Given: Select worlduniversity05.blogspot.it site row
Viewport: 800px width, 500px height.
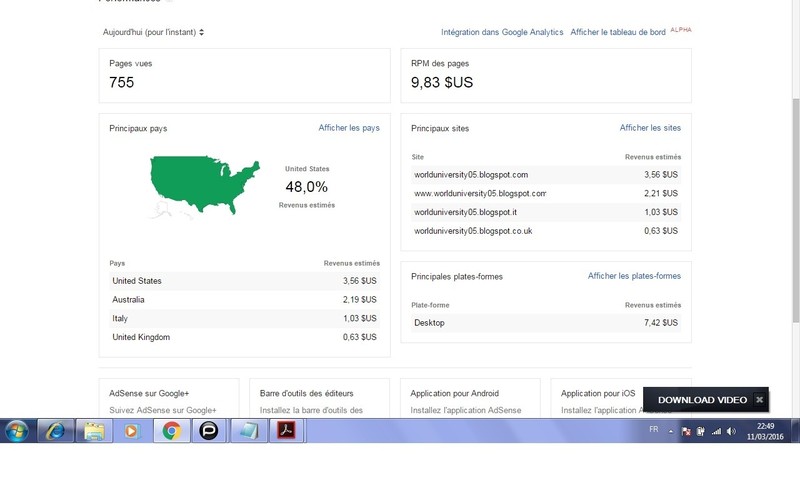Looking at the screenshot, I should tap(546, 212).
